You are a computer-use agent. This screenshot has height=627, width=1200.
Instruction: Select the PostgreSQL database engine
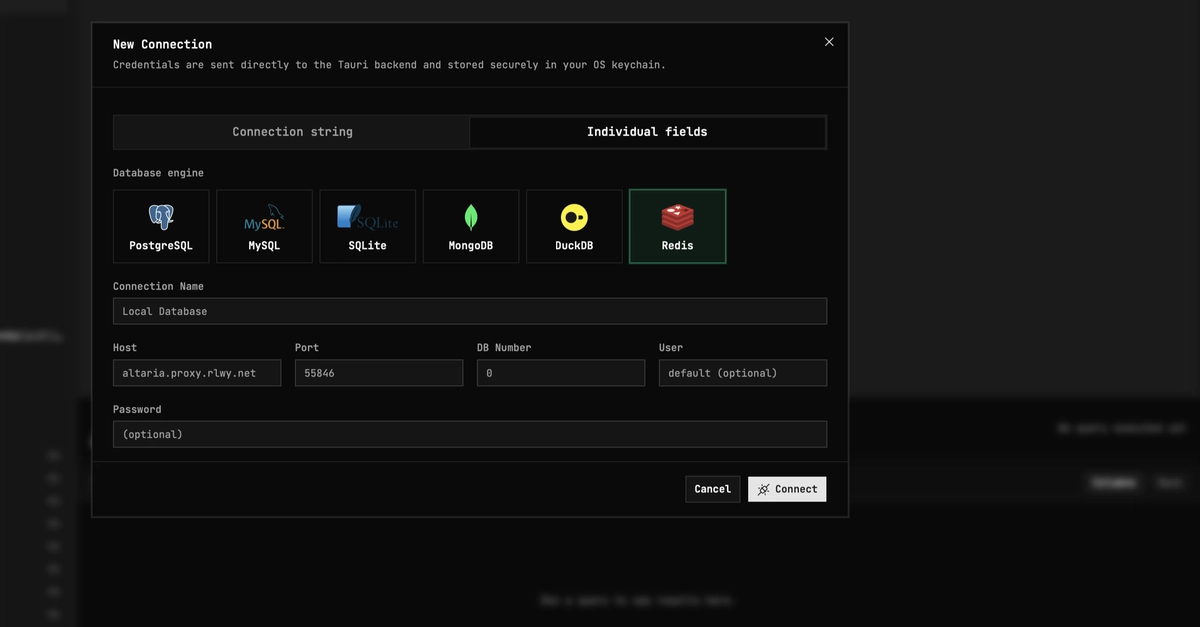(x=161, y=227)
